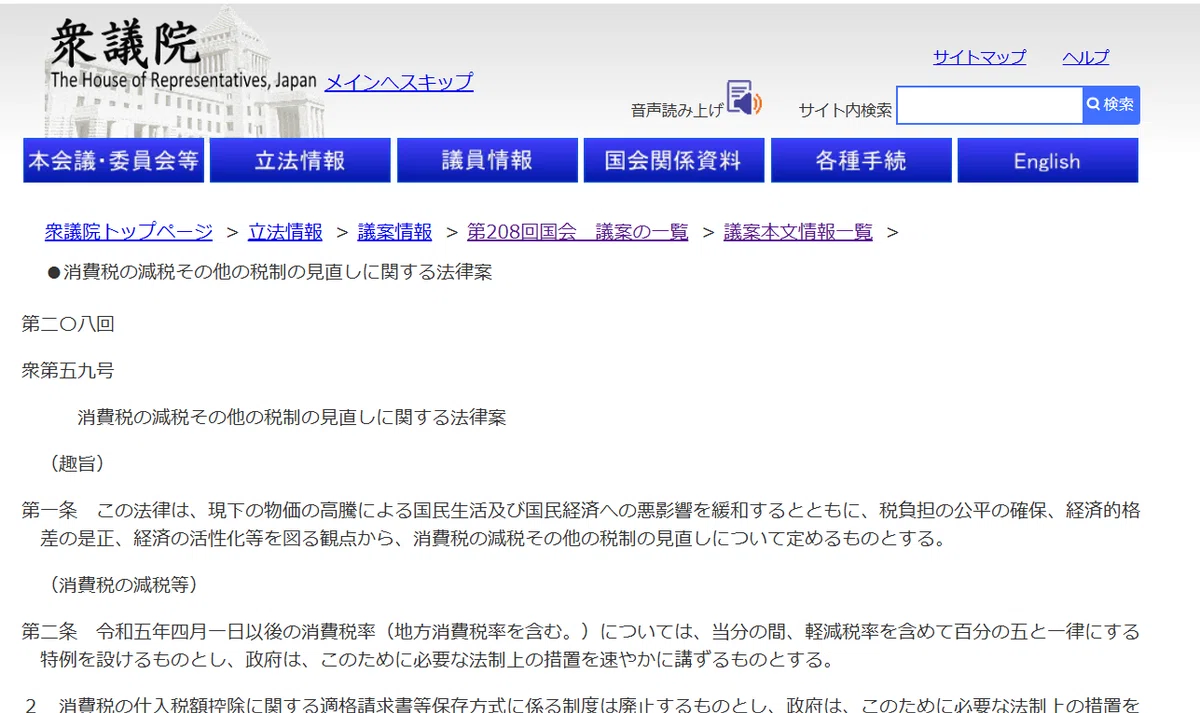Select the 議員情報 navigation tab
This screenshot has width=1200, height=713.
coord(487,160)
